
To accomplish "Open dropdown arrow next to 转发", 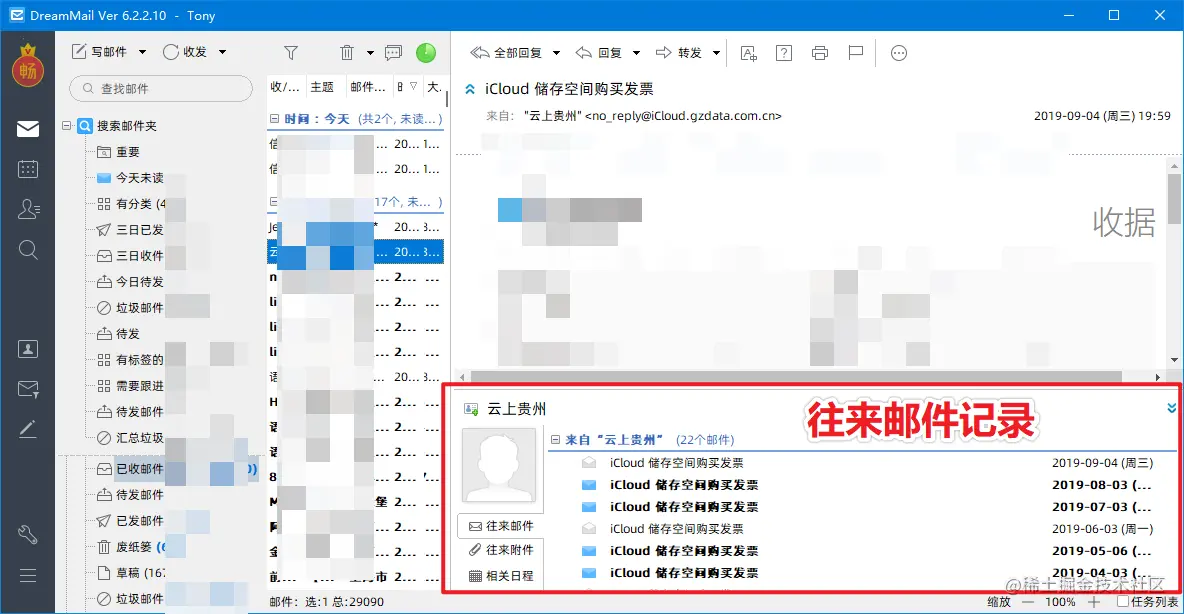I will [x=717, y=53].
